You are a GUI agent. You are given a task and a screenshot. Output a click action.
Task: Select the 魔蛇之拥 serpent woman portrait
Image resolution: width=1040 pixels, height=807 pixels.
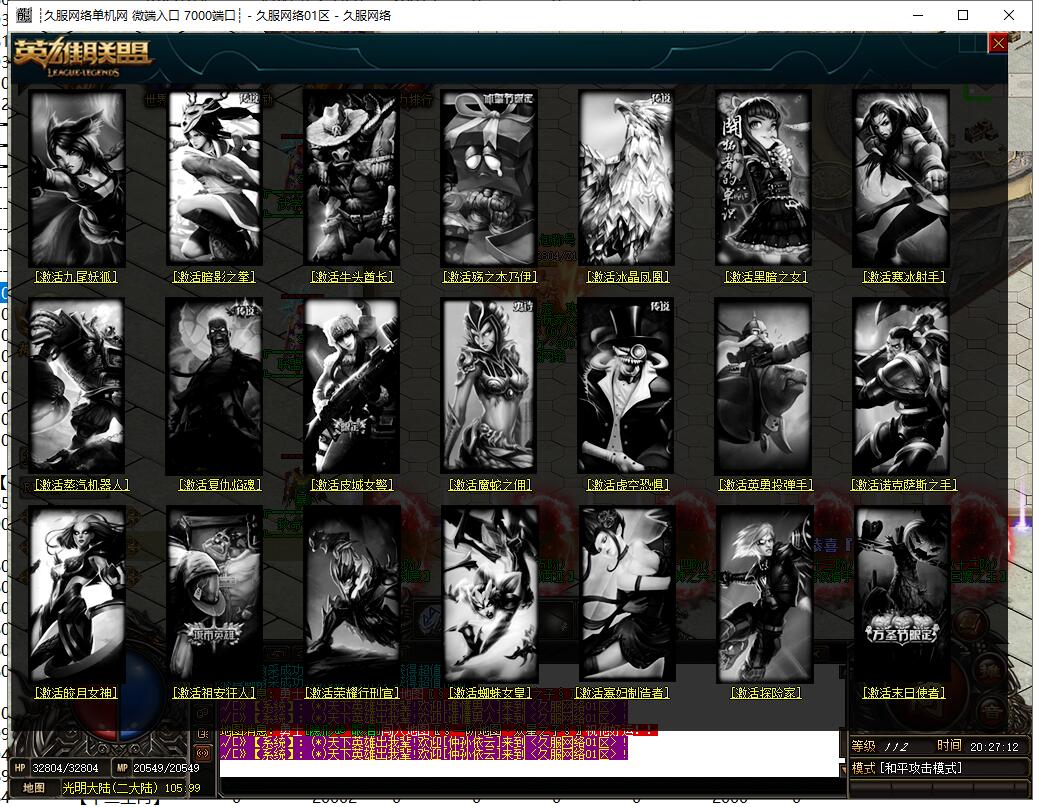pyautogui.click(x=489, y=386)
